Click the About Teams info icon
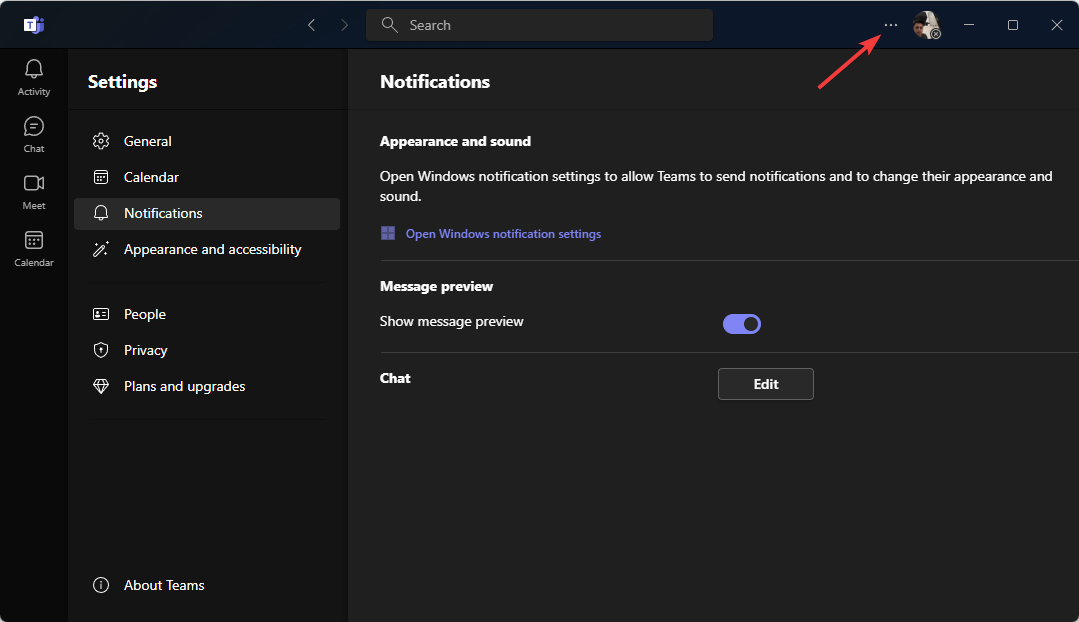The height and width of the screenshot is (622, 1079). pos(101,585)
